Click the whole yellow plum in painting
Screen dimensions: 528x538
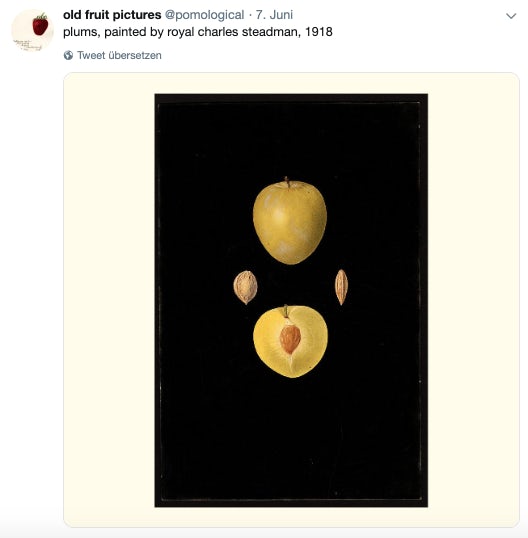pos(290,221)
